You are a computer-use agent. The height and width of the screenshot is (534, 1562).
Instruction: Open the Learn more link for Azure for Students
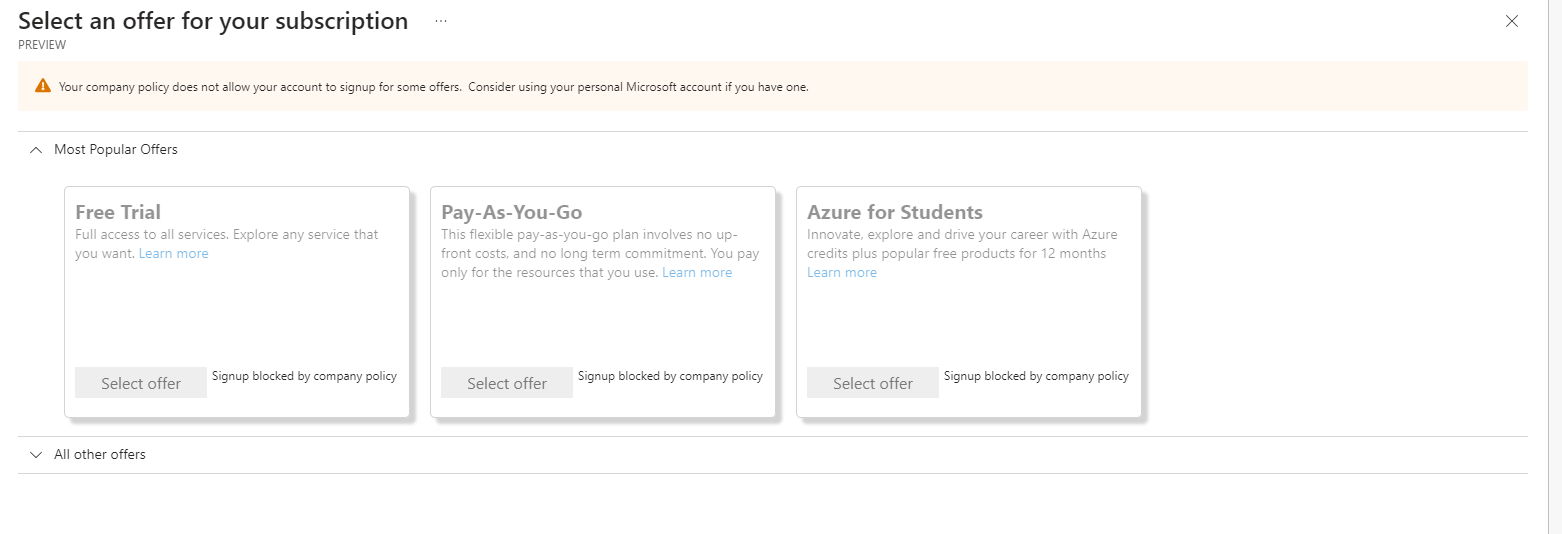[842, 273]
